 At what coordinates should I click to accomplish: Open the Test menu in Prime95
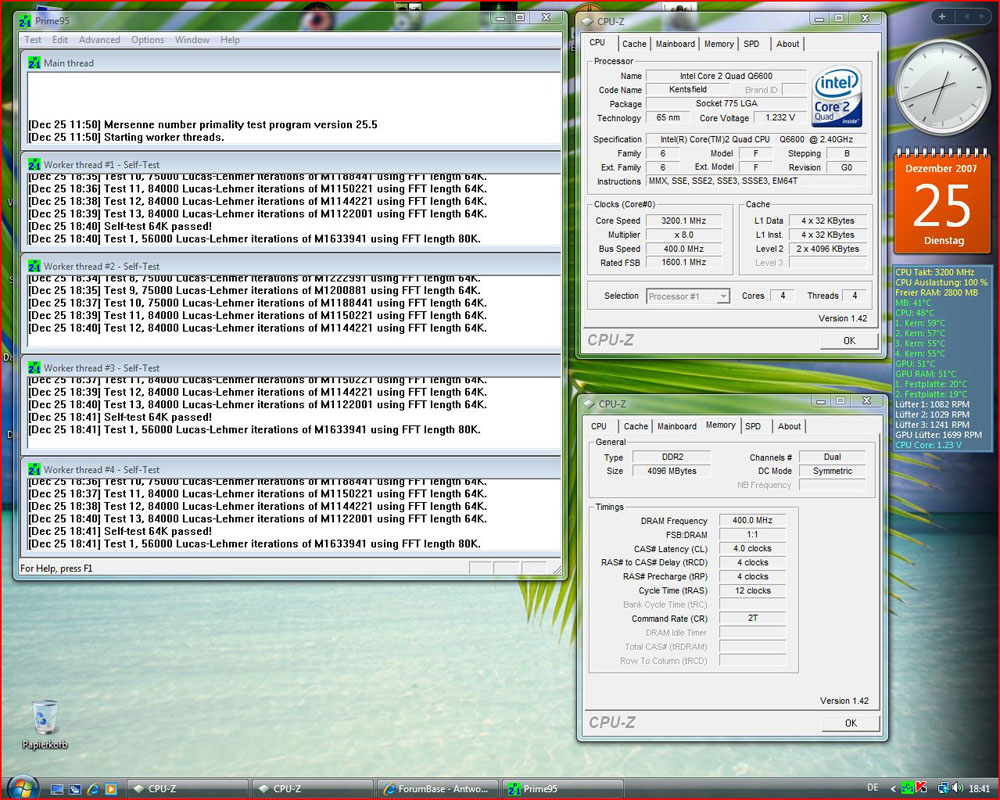pos(33,40)
